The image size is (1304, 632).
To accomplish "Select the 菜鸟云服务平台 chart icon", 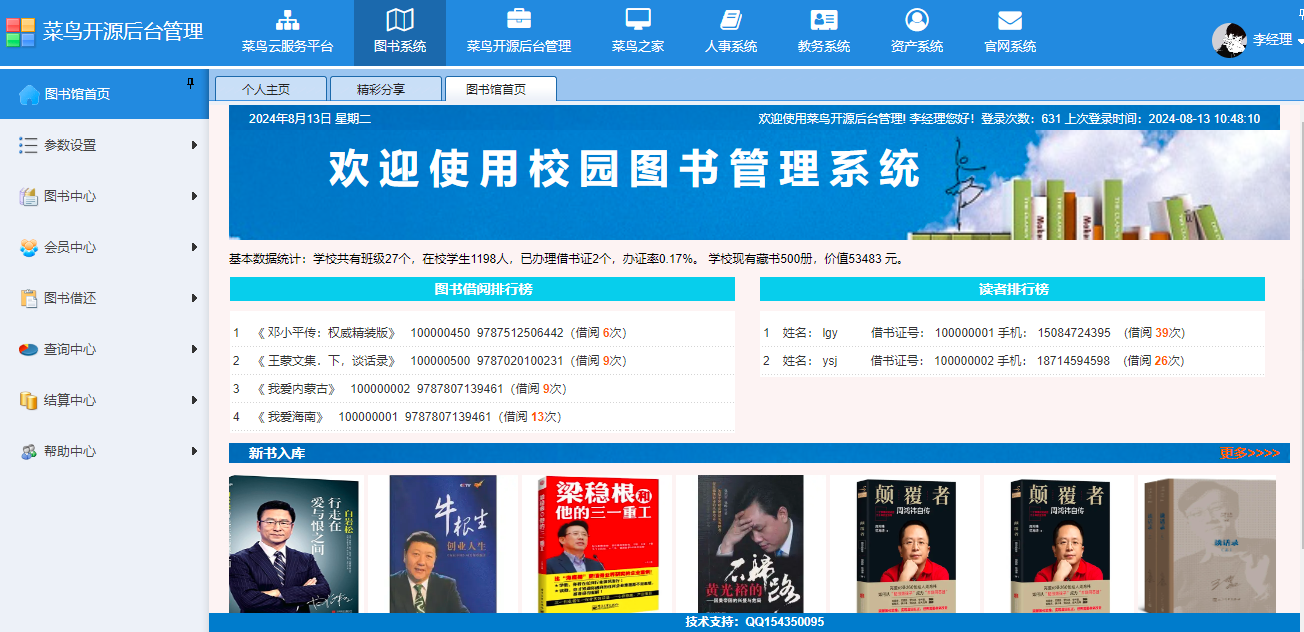I will tap(286, 21).
